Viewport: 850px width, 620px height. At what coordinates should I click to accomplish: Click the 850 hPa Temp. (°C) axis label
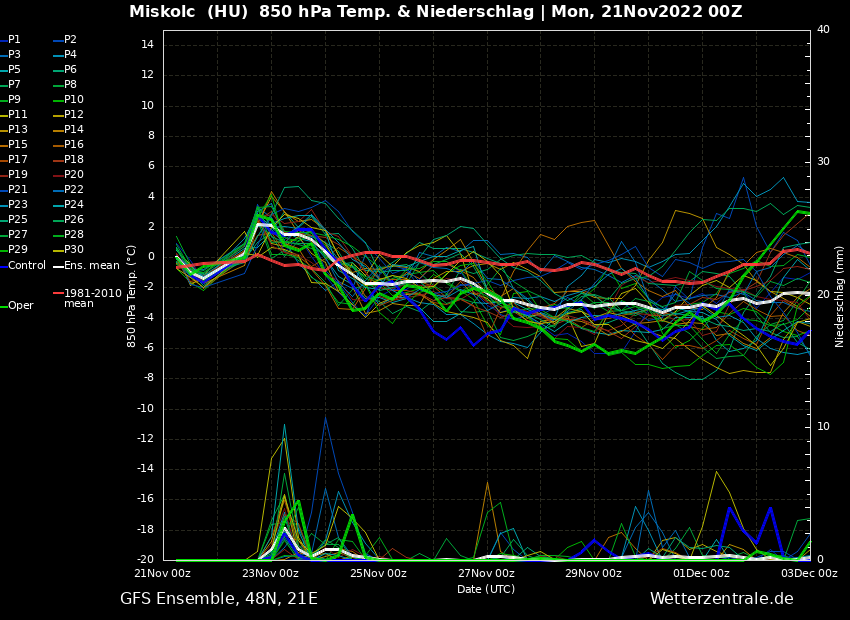coord(132,296)
